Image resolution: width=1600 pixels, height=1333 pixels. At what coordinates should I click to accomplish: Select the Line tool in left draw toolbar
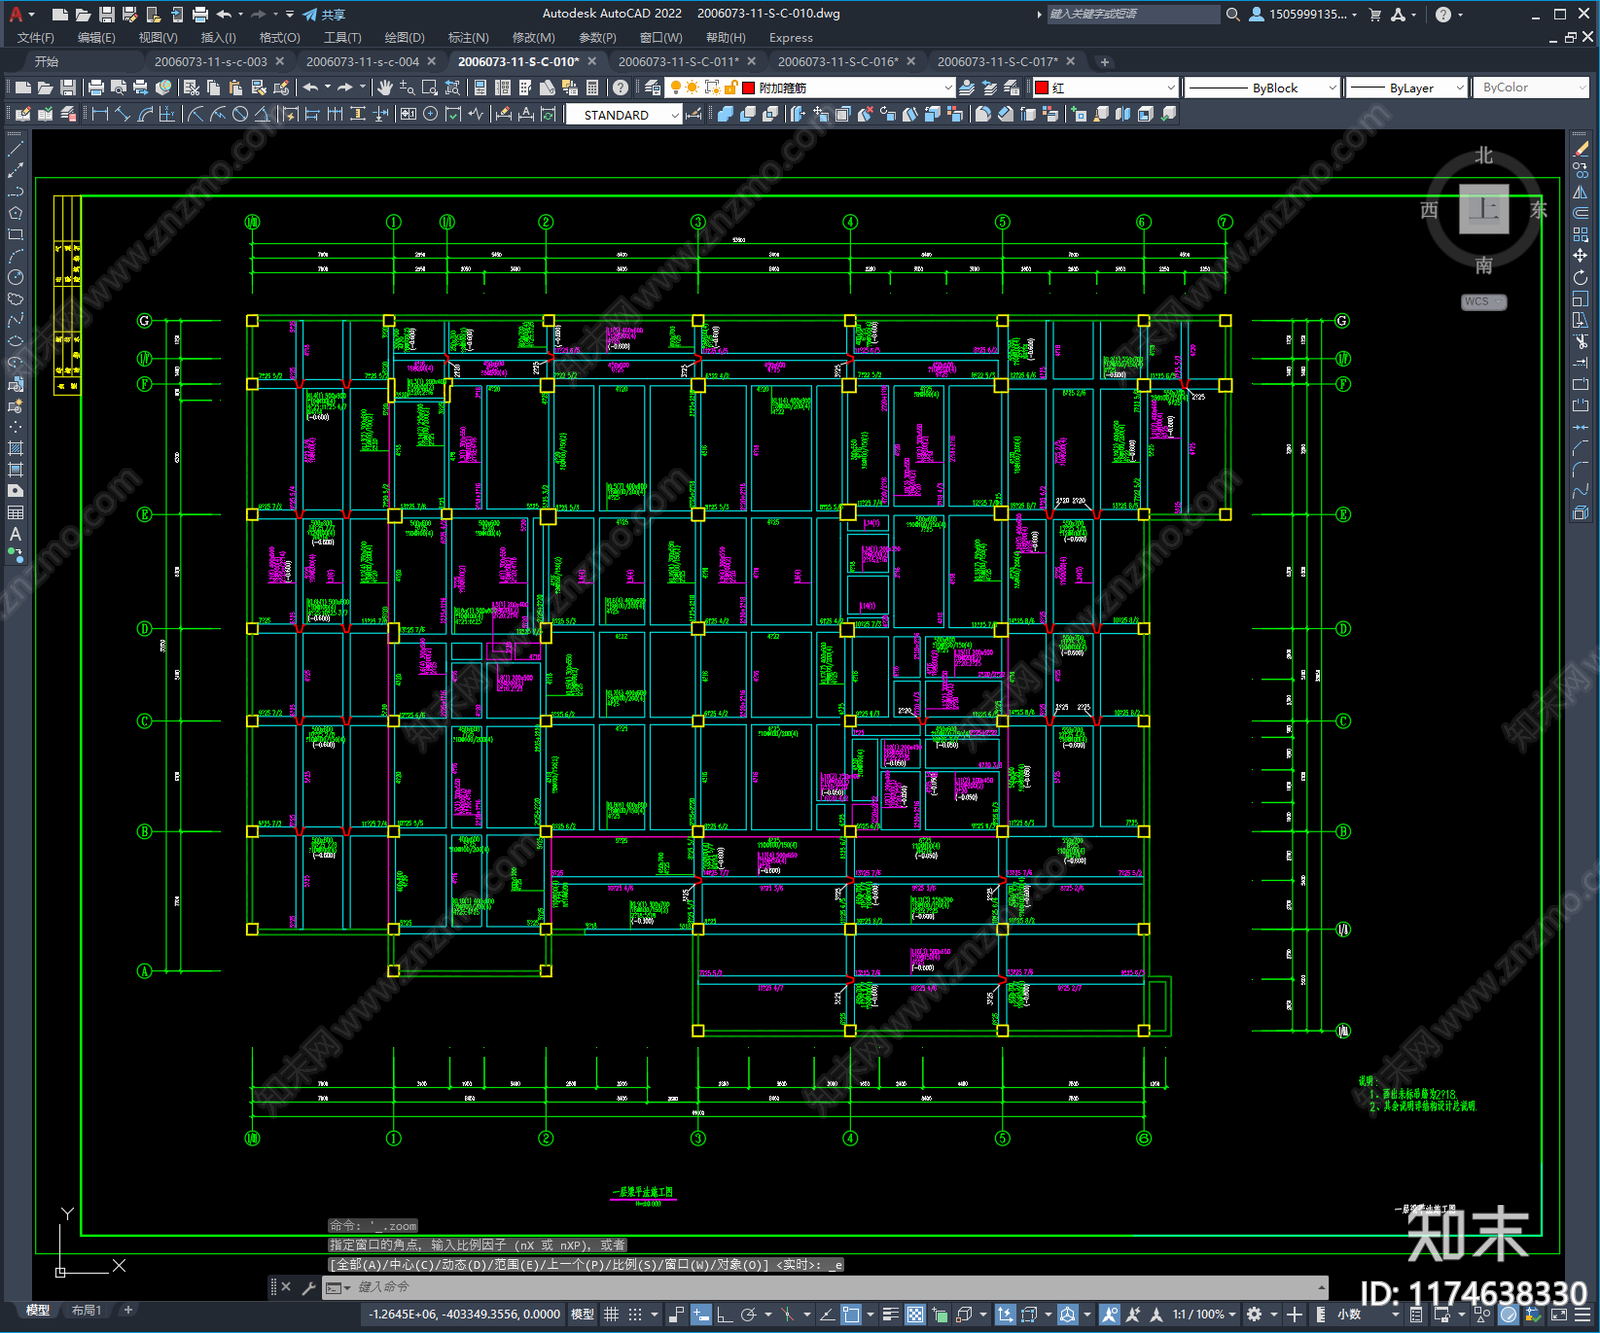(15, 148)
